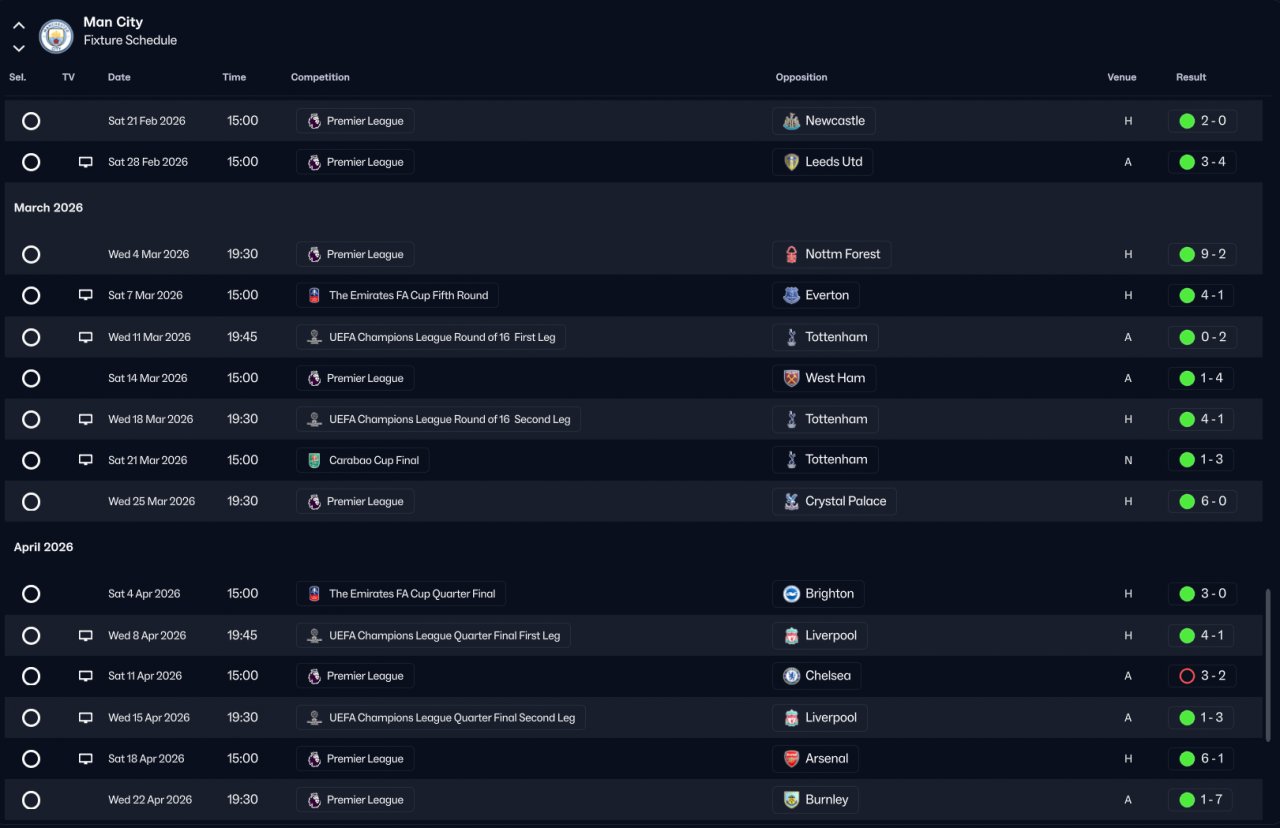The width and height of the screenshot is (1280, 828).
Task: Click the TV icon on Wed 18 Mar row
Action: point(86,419)
